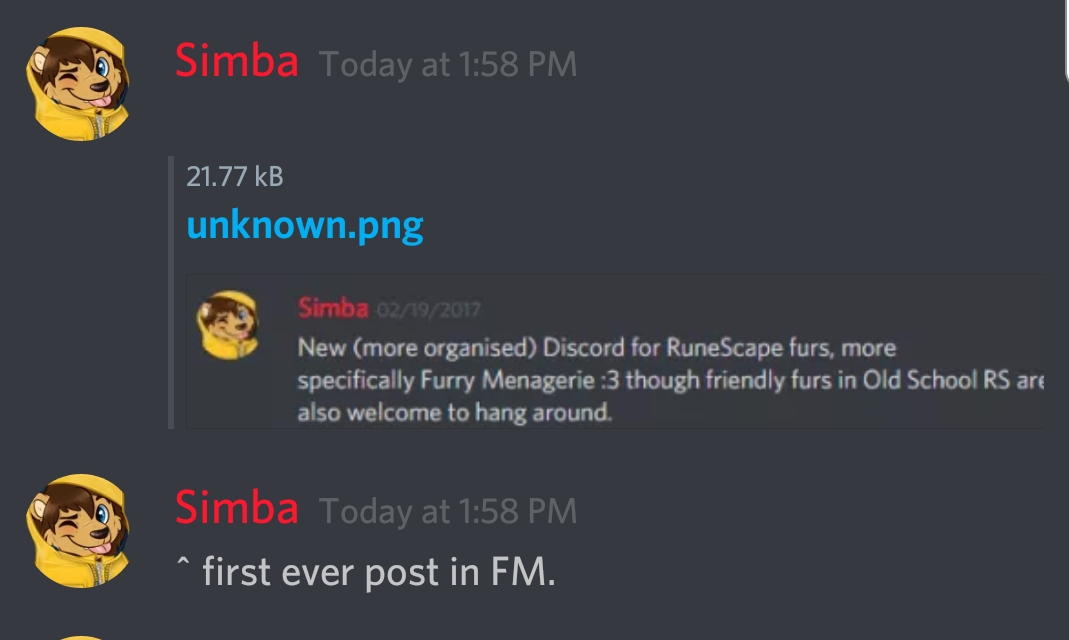Click the 21.77 kB file size label
This screenshot has height=640, width=1069.
[x=235, y=177]
